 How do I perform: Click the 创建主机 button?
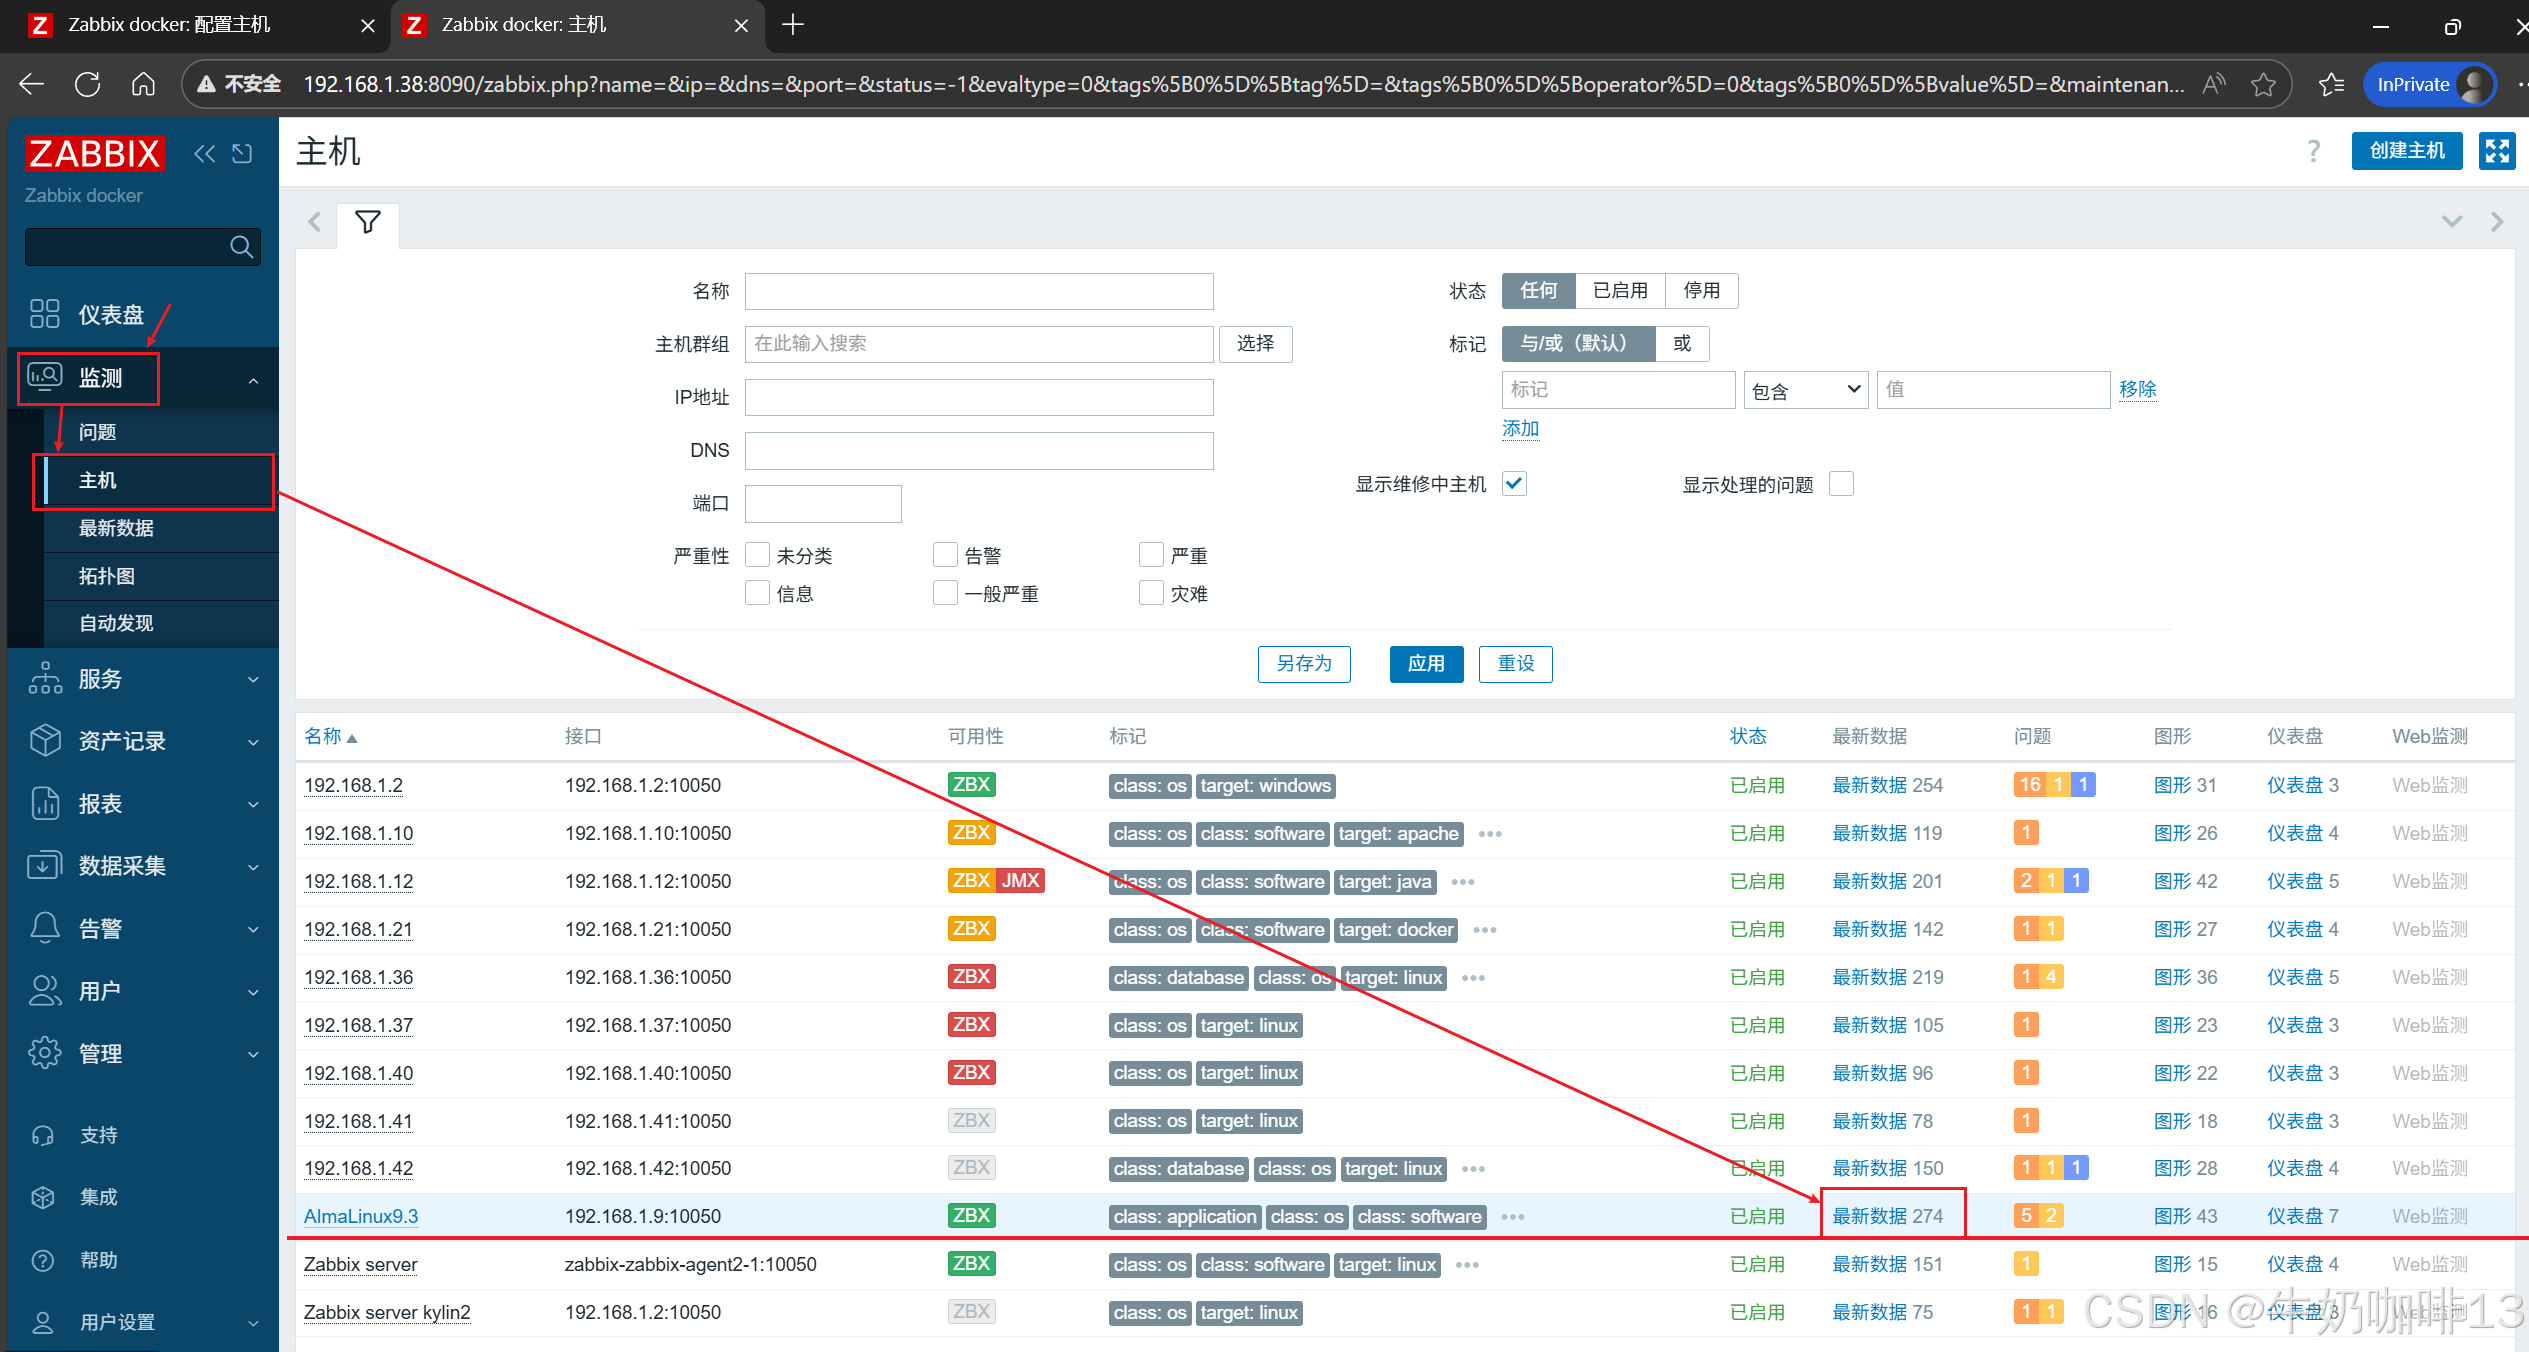point(2406,151)
